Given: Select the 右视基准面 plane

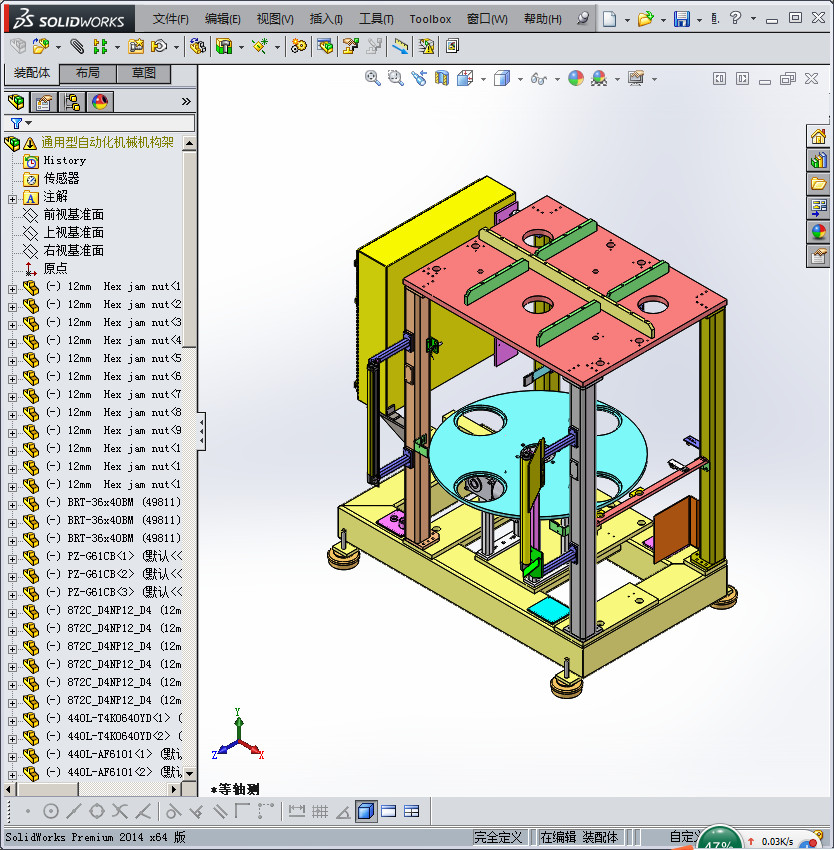Looking at the screenshot, I should point(73,250).
